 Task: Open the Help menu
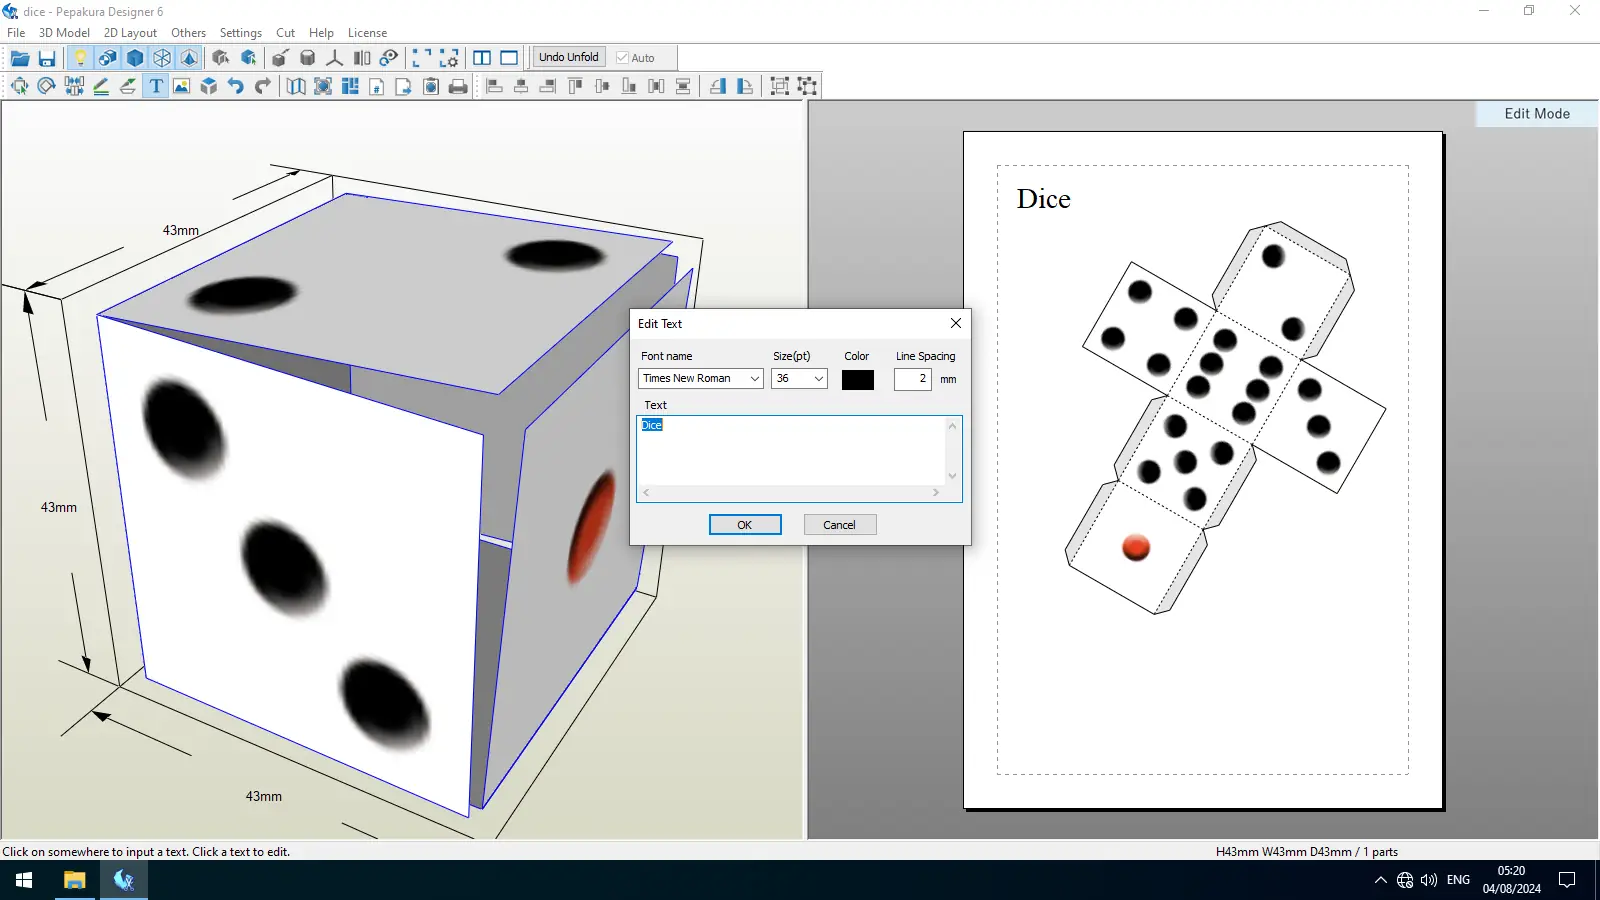coord(321,33)
